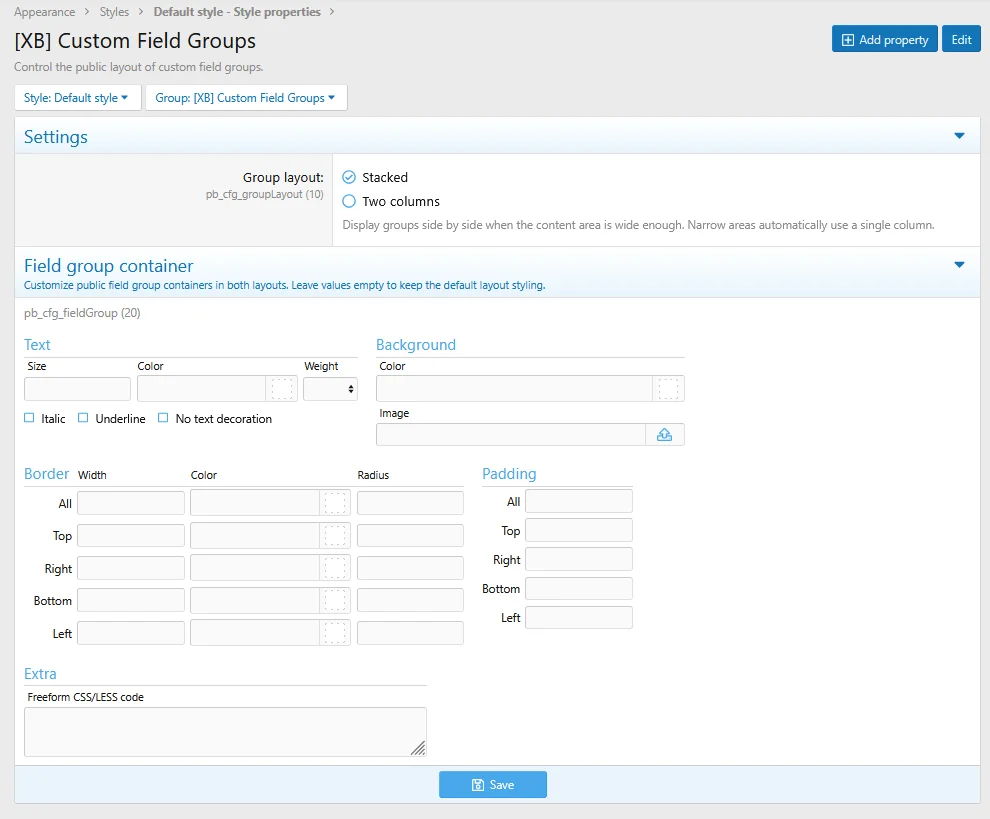This screenshot has height=819, width=990.
Task: Check the No text decoration box
Action: pos(163,418)
